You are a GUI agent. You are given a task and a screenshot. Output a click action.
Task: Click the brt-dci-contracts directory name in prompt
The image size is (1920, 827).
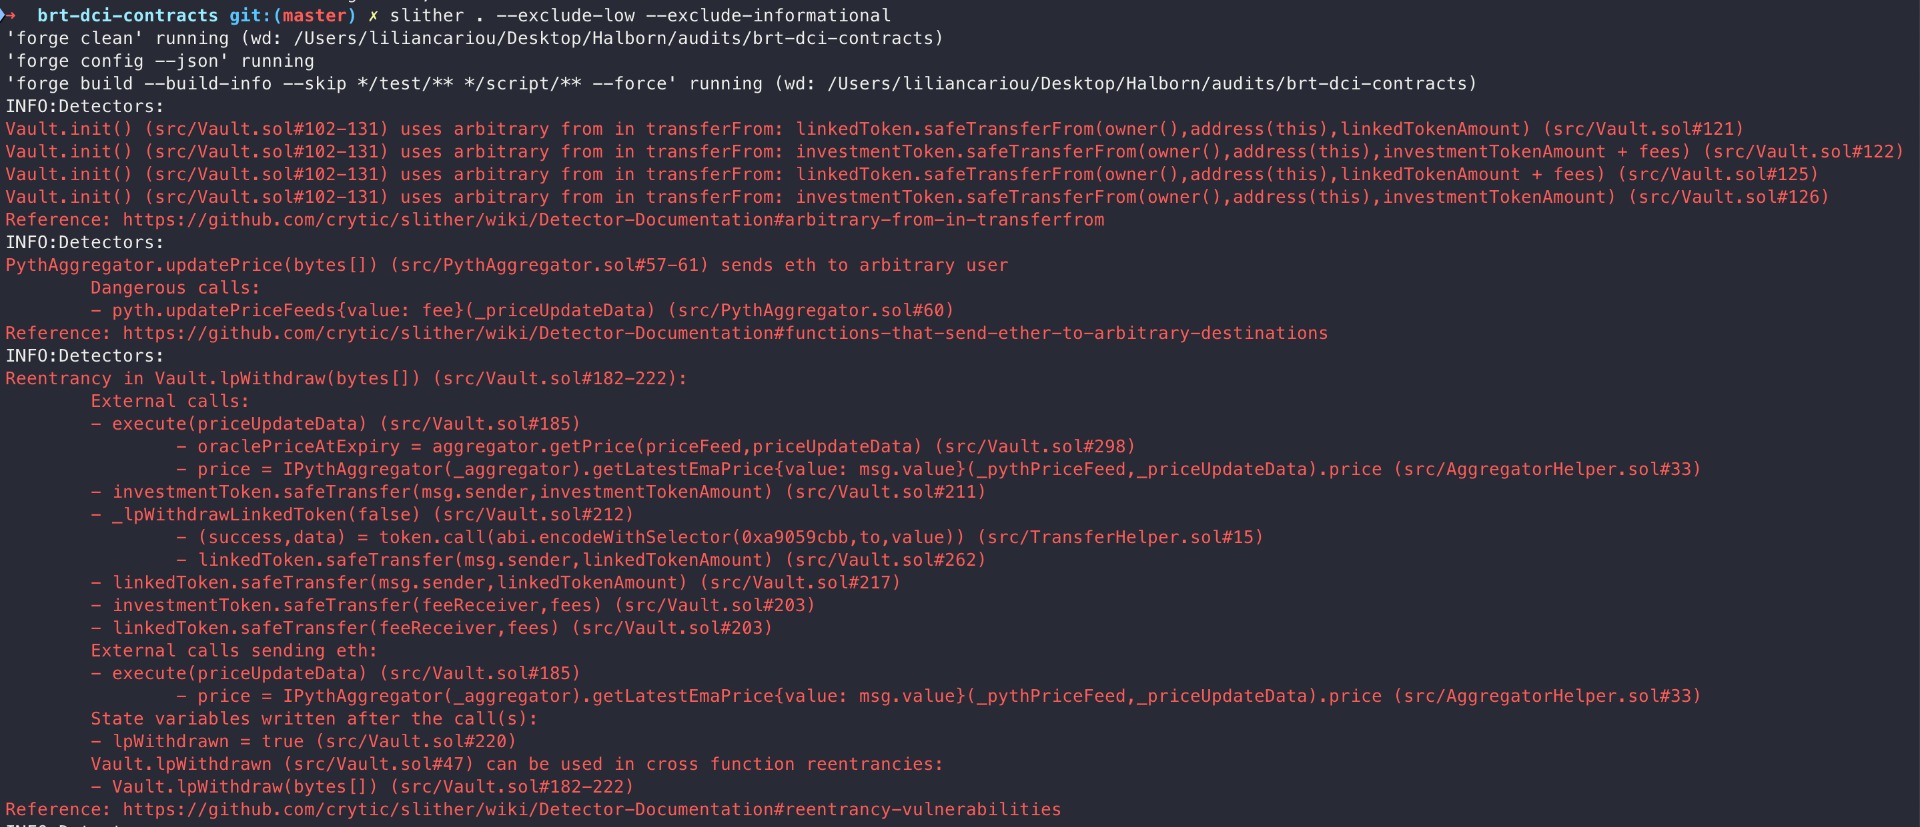(x=128, y=16)
